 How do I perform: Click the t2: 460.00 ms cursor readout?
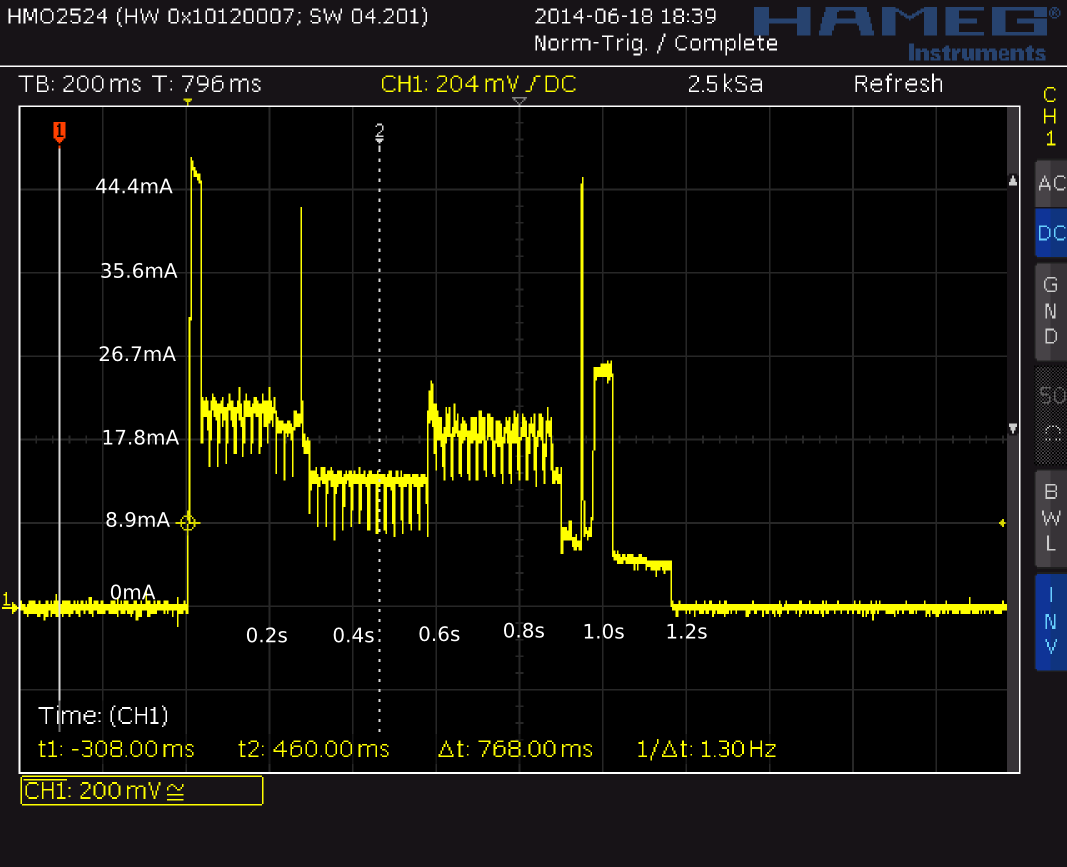click(x=314, y=749)
